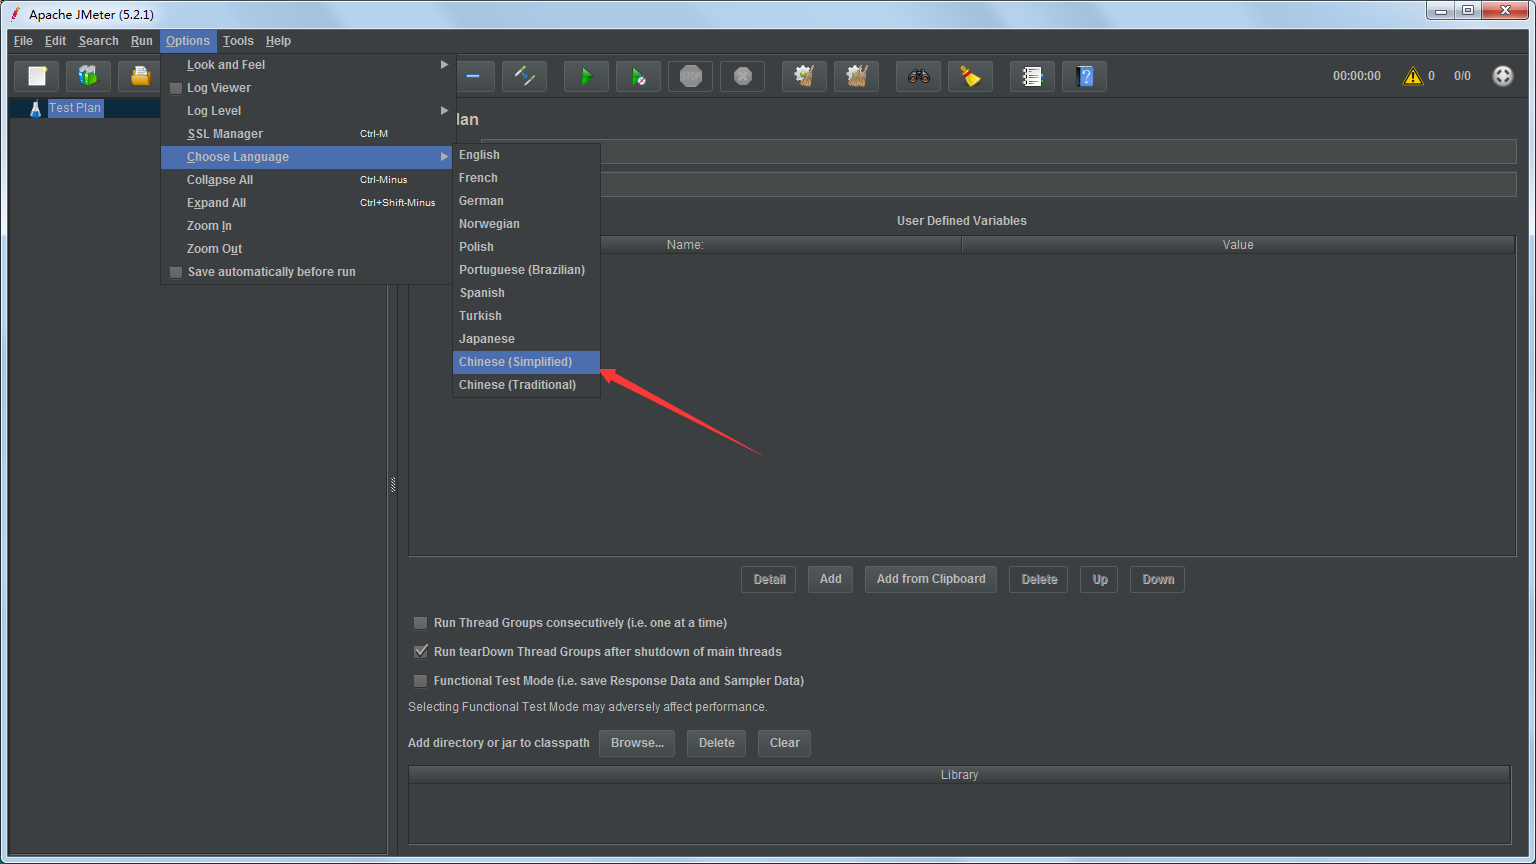The height and width of the screenshot is (864, 1536).
Task: Select Japanese language
Action: (x=526, y=339)
